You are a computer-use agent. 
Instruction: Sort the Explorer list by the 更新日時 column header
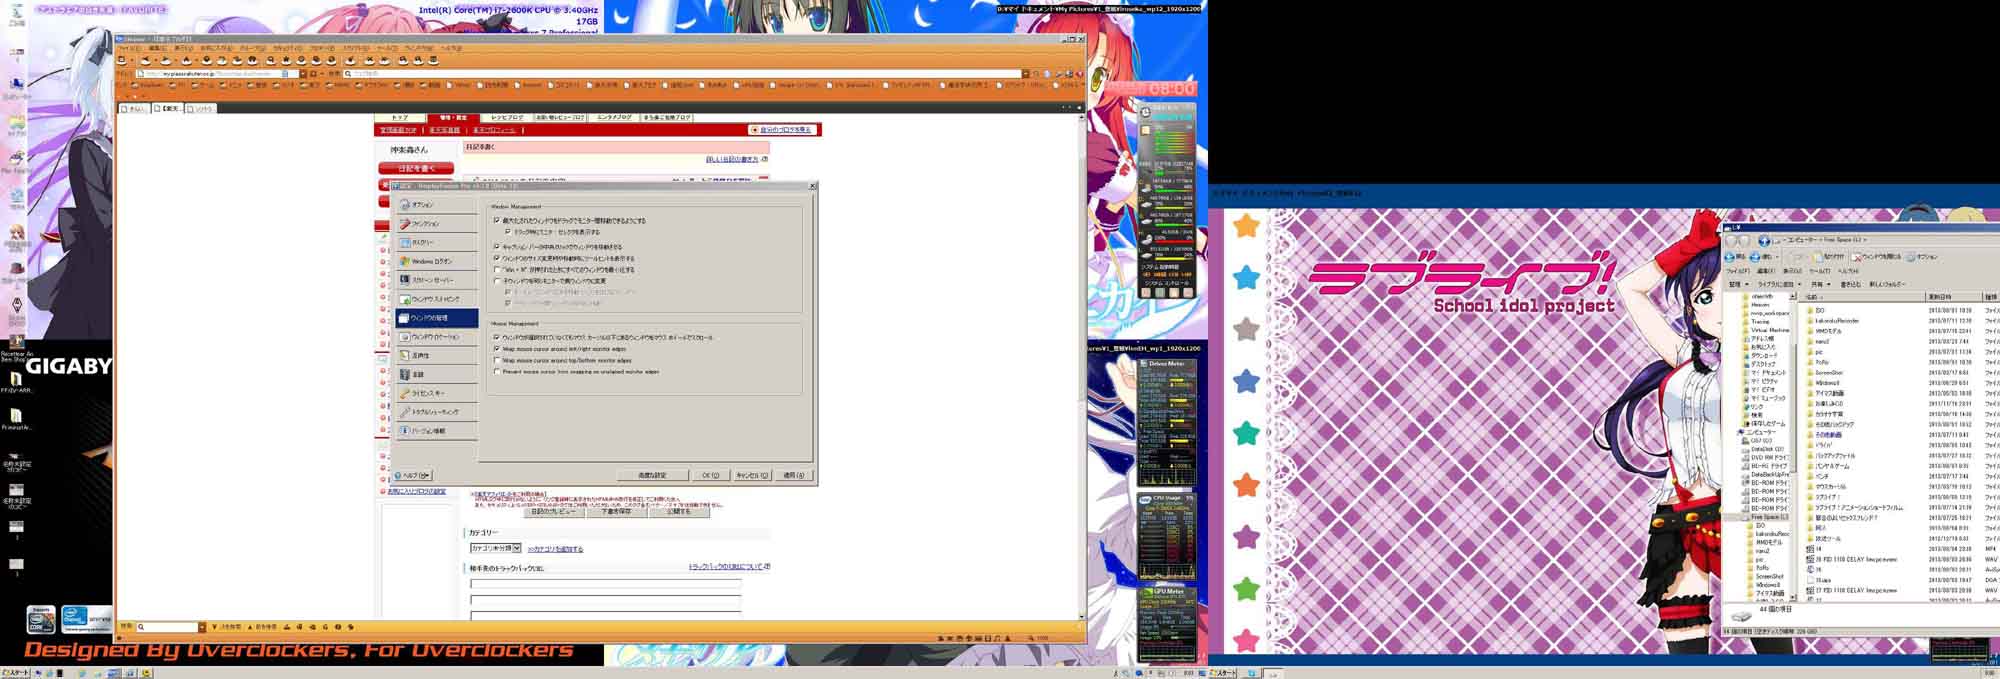(1954, 297)
